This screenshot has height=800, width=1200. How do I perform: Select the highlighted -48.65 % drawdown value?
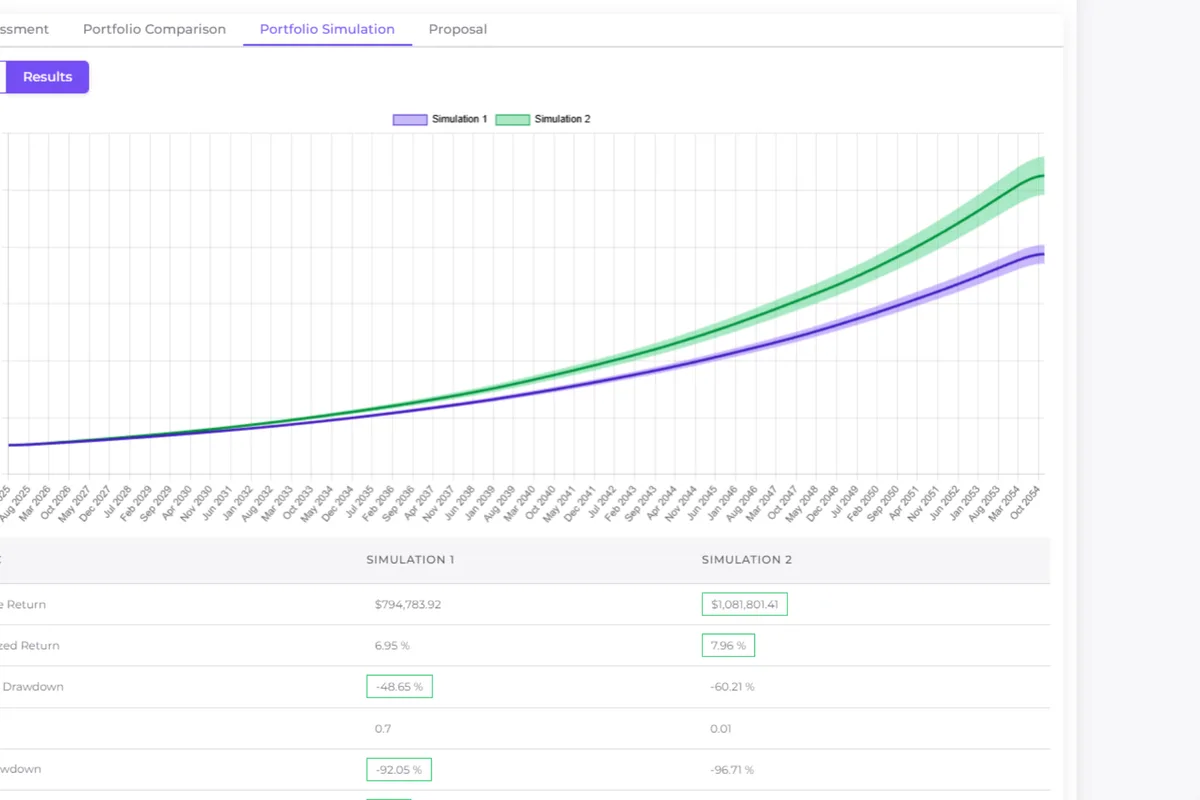click(399, 687)
